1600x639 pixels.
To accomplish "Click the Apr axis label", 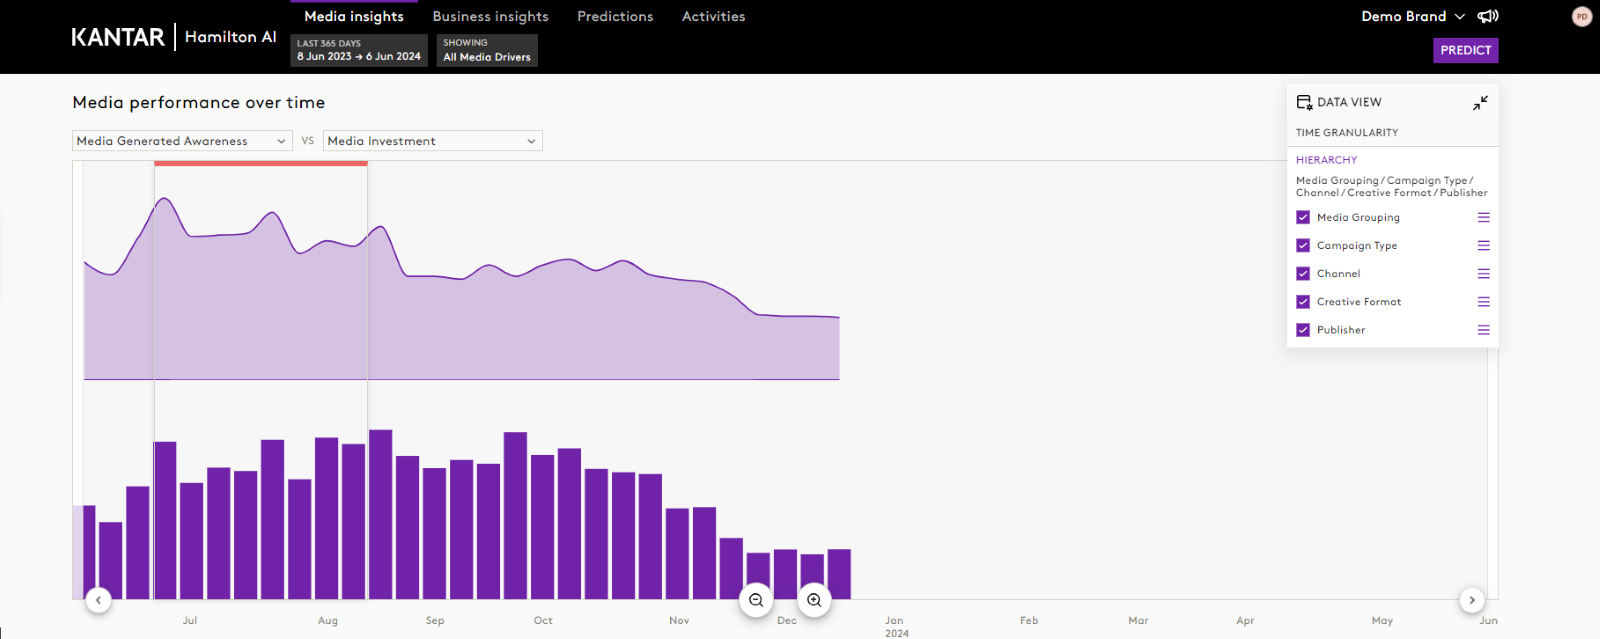I will [x=1245, y=621].
